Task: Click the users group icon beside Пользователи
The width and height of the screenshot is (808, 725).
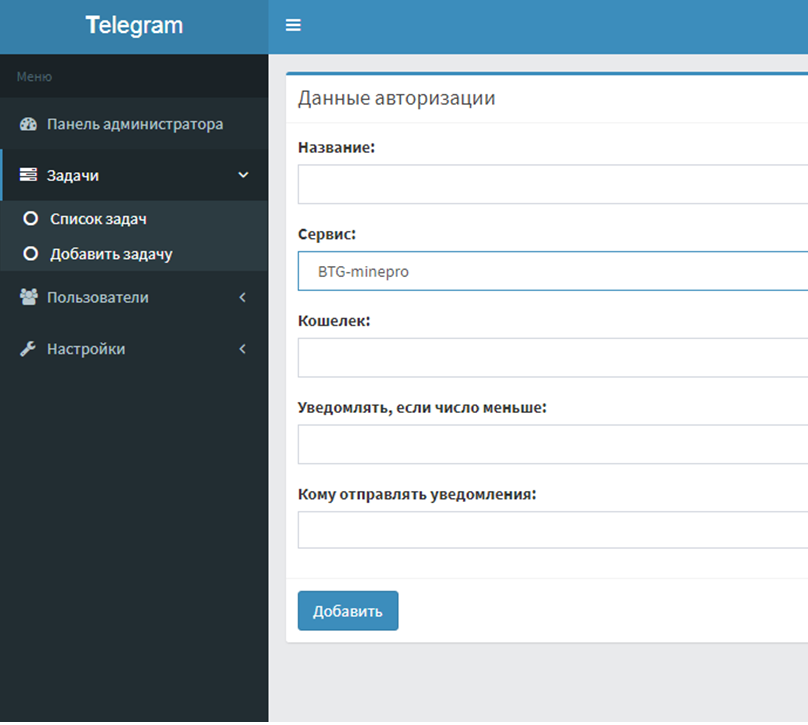Action: pyautogui.click(x=28, y=297)
